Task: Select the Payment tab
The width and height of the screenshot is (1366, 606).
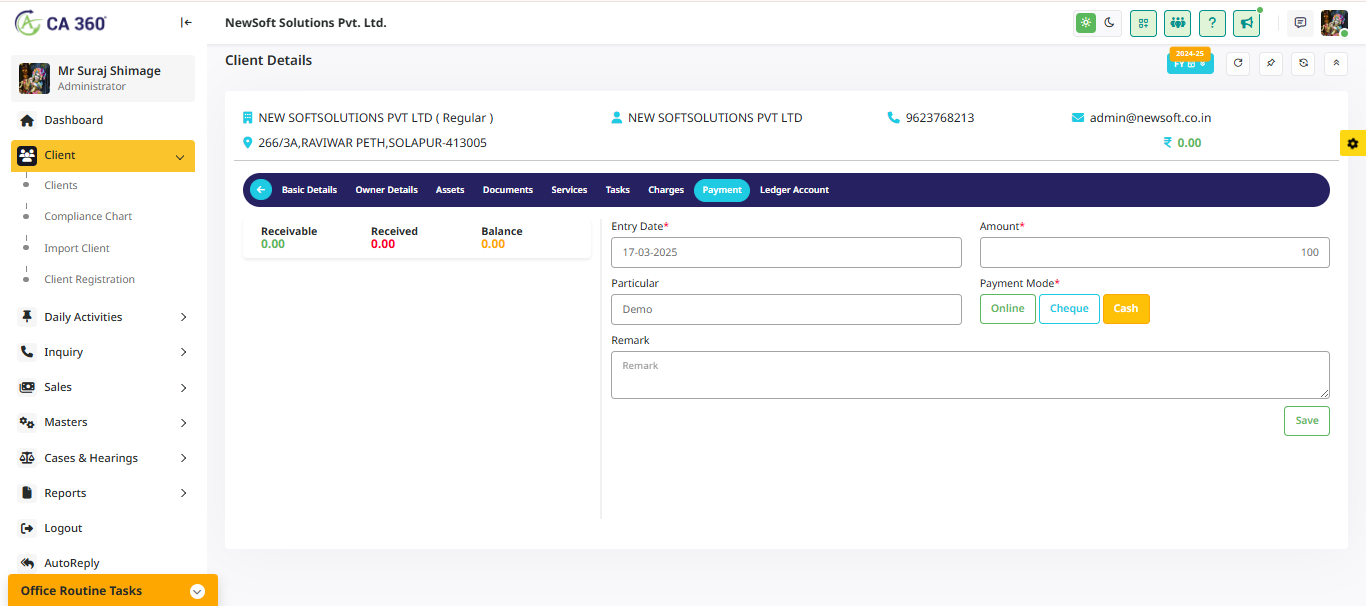Action: coord(722,190)
